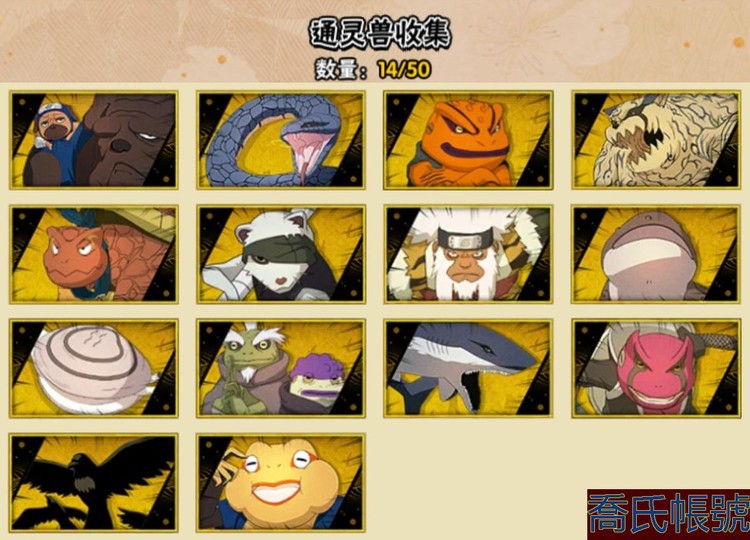
Task: Select the beige fanged beast card
Action: tap(656, 140)
